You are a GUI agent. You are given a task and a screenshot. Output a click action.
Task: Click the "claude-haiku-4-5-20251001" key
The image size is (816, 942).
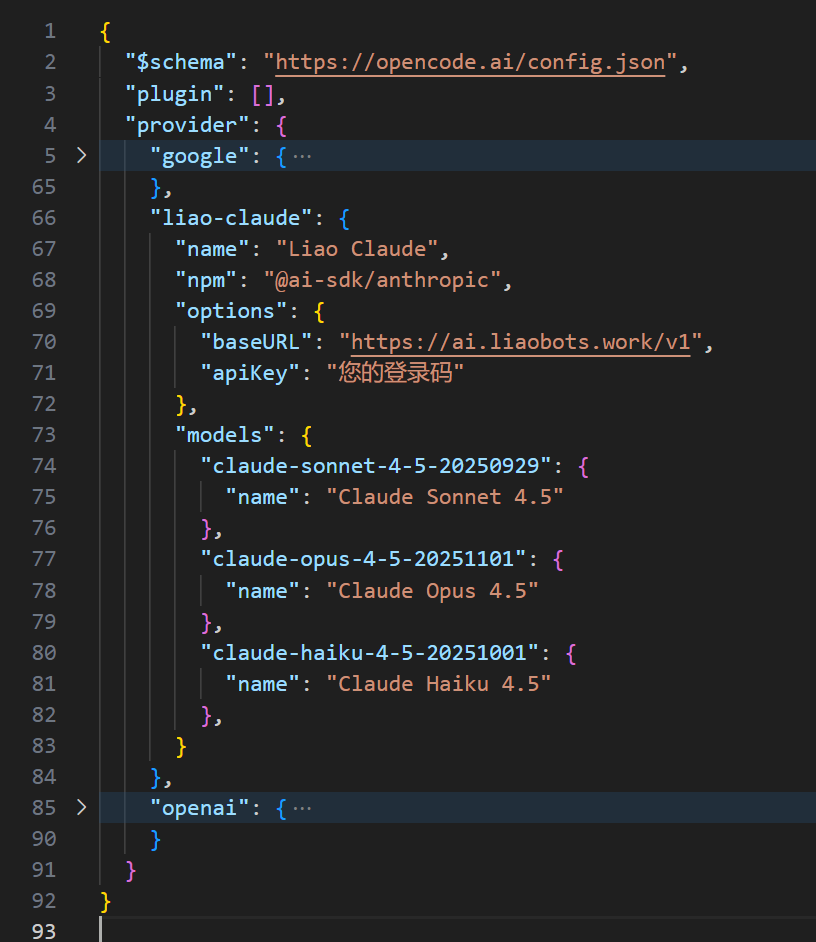(370, 653)
